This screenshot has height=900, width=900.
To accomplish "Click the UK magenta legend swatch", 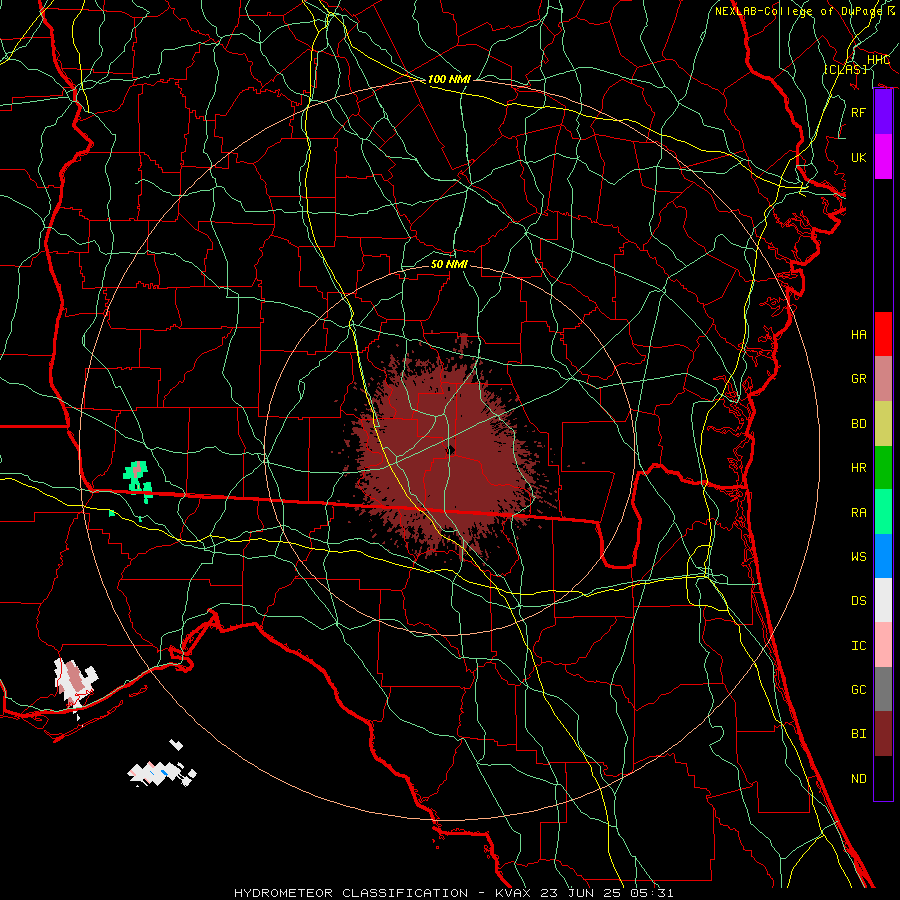I will click(883, 157).
